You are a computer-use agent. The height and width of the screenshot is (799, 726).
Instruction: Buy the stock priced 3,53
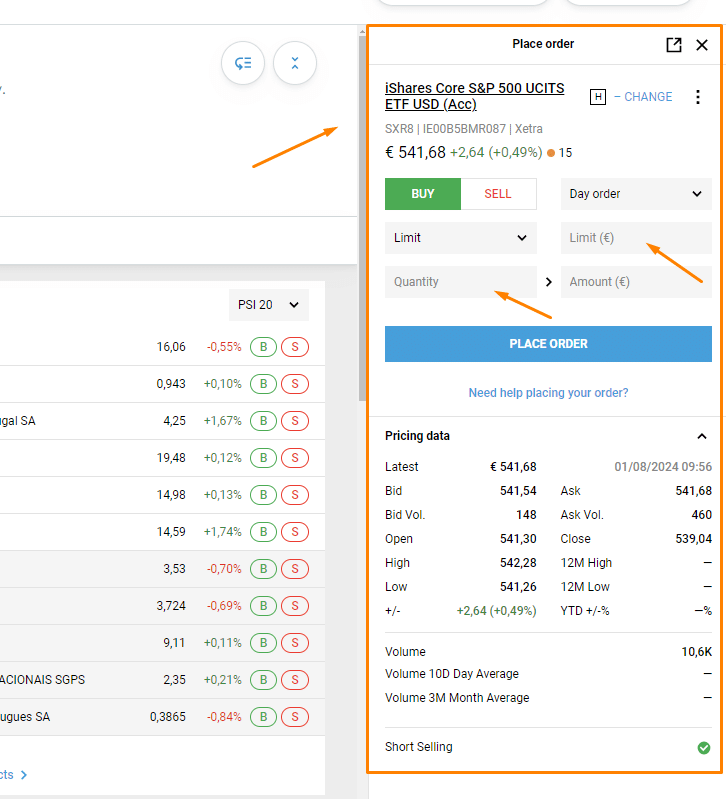tap(263, 569)
